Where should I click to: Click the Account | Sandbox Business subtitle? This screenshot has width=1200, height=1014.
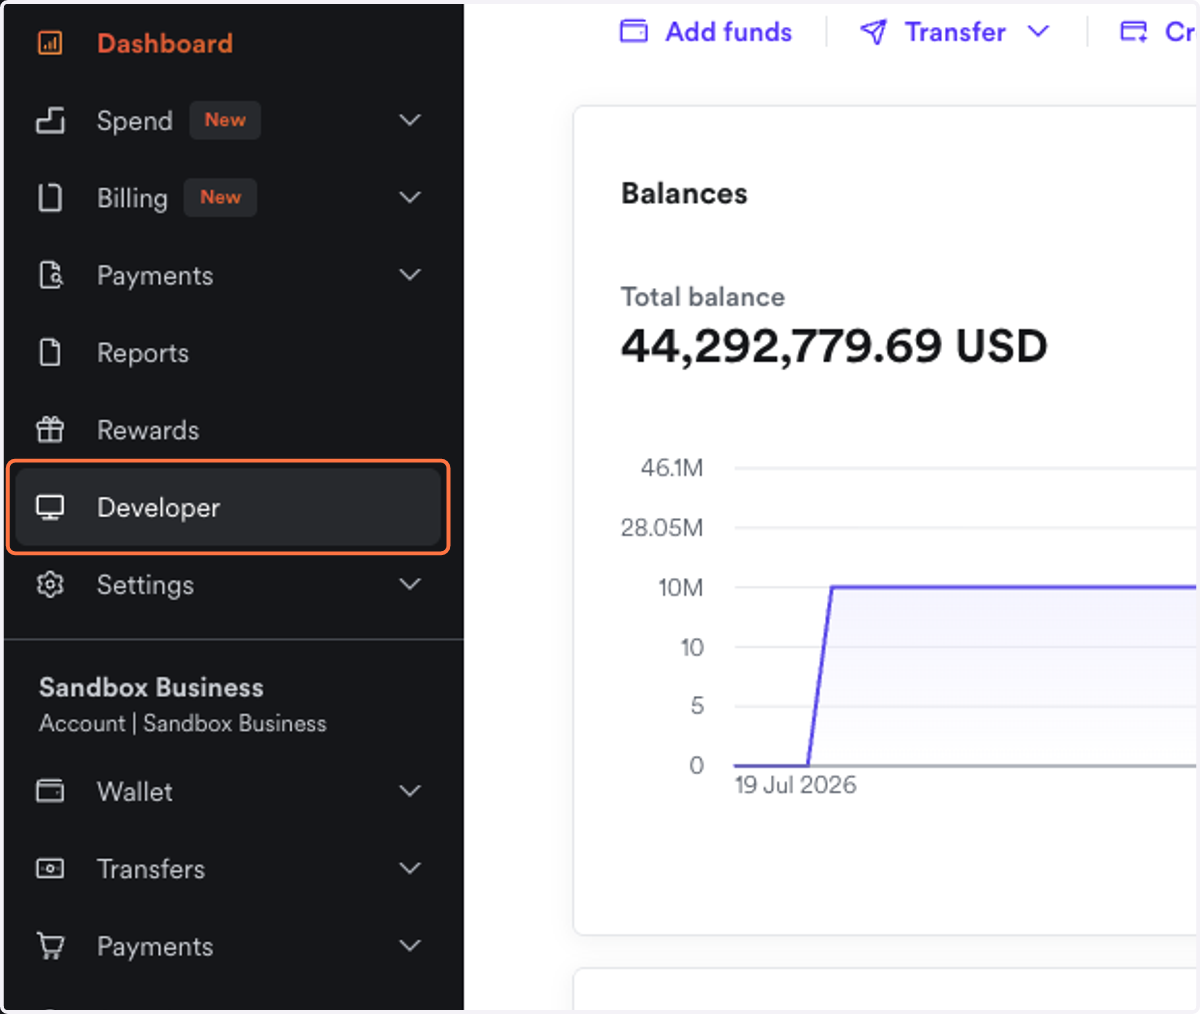click(183, 723)
